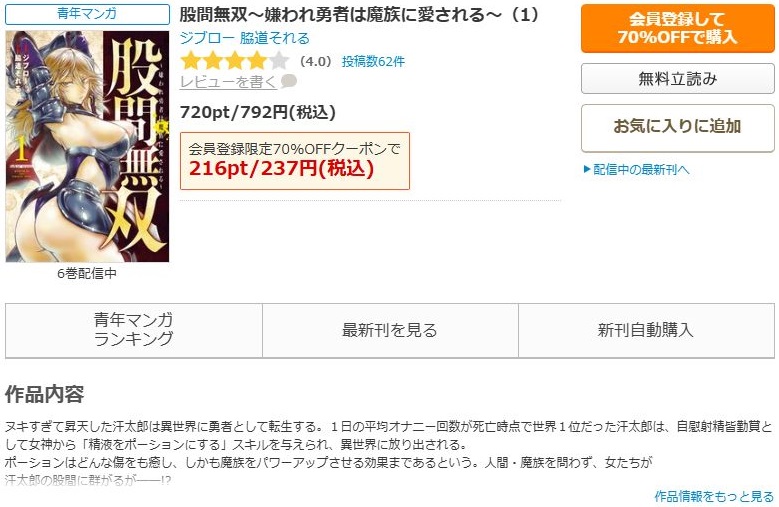The image size is (779, 507).
Task: Click 会員登録して70%OFFで購入 orange button
Action: pos(678,28)
